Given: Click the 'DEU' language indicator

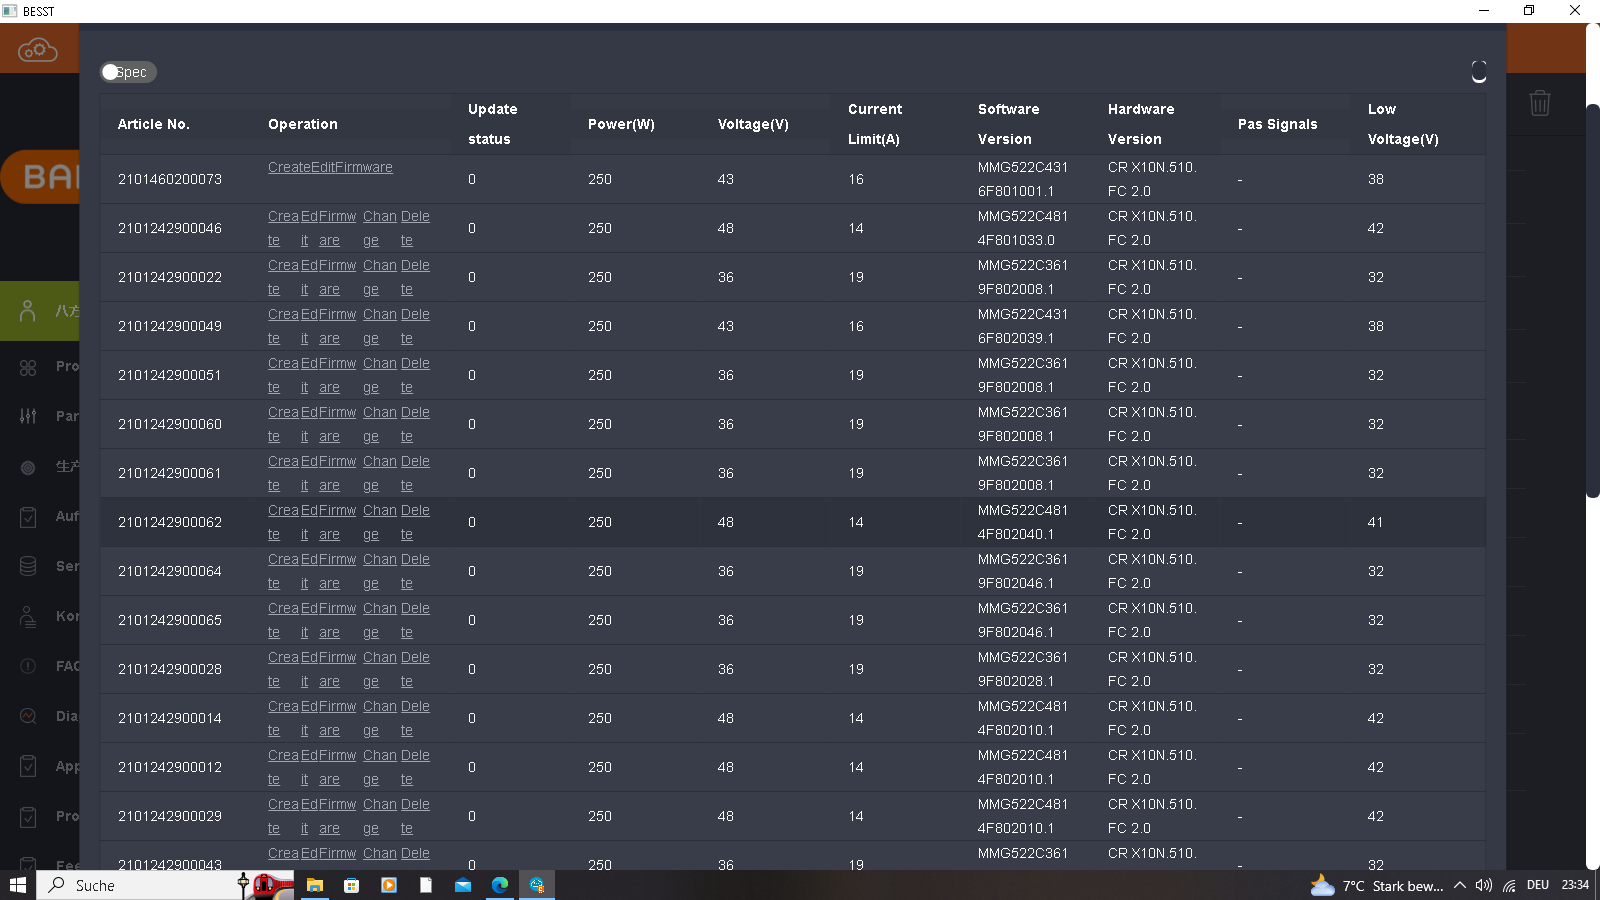Looking at the screenshot, I should click(1538, 885).
